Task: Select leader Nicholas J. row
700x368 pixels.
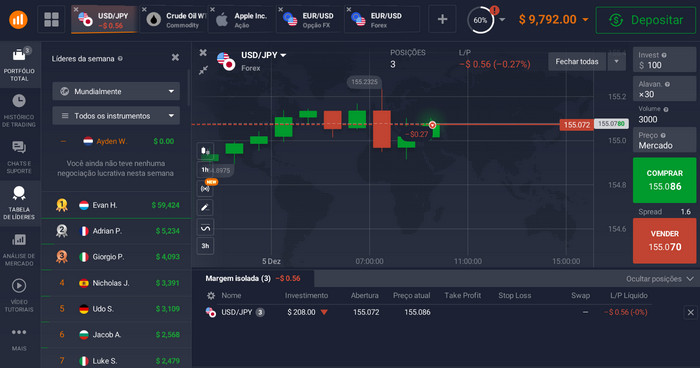Action: (x=116, y=283)
